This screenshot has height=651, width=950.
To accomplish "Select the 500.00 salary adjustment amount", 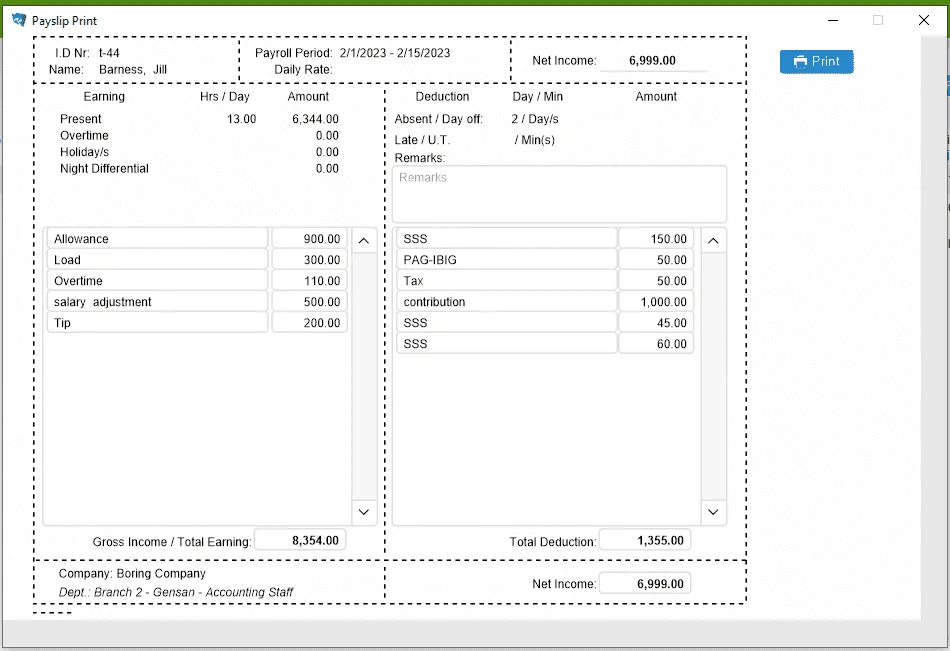I will (x=310, y=302).
